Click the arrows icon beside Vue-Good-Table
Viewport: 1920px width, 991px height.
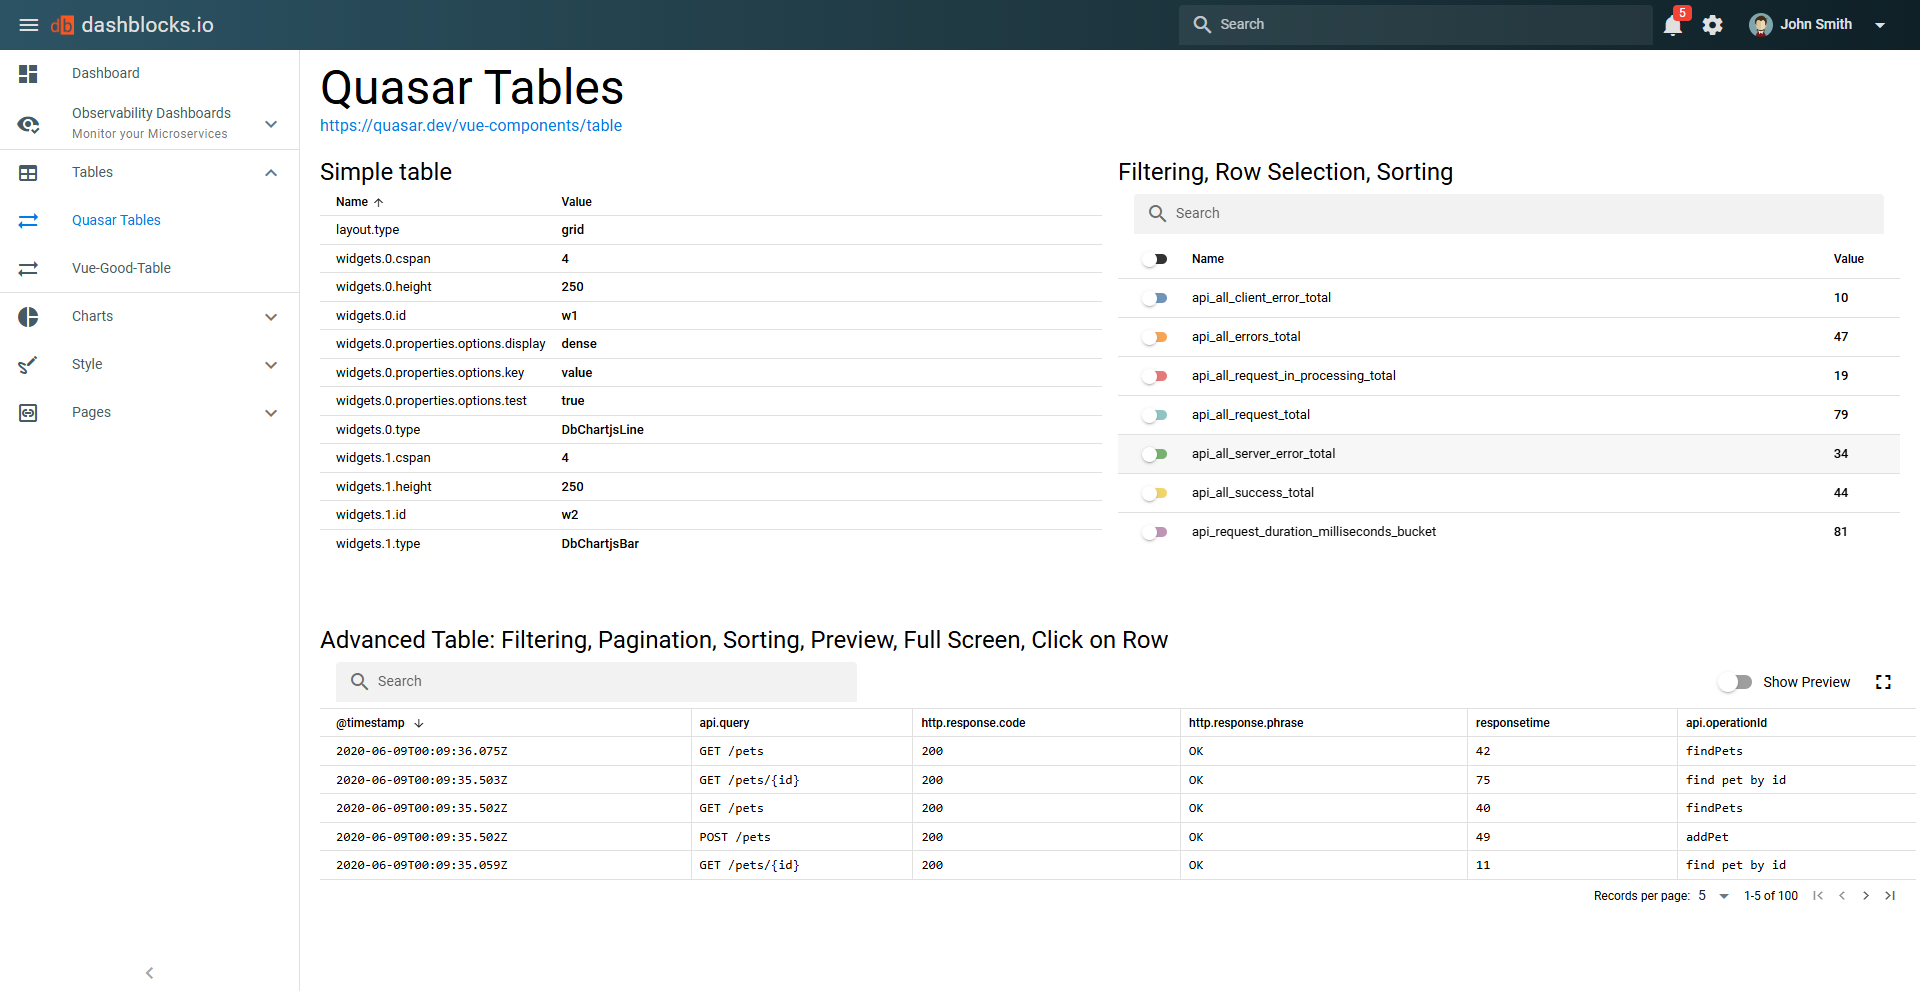28,269
